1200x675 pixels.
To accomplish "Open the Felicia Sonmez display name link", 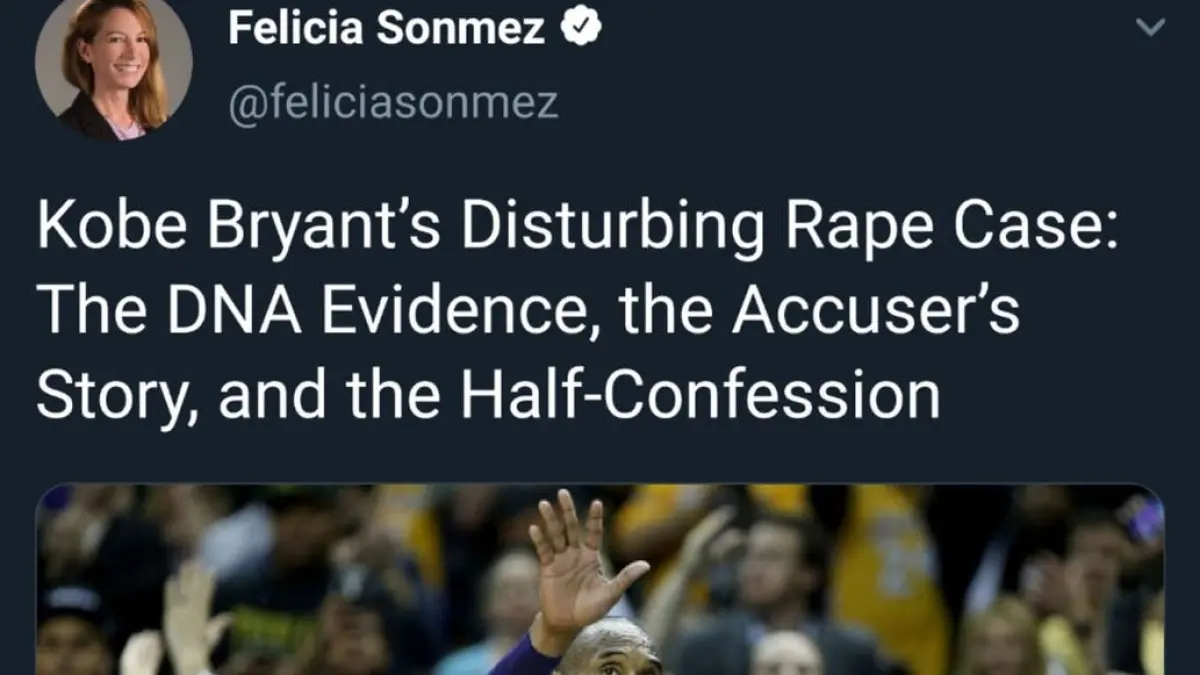I will (386, 28).
